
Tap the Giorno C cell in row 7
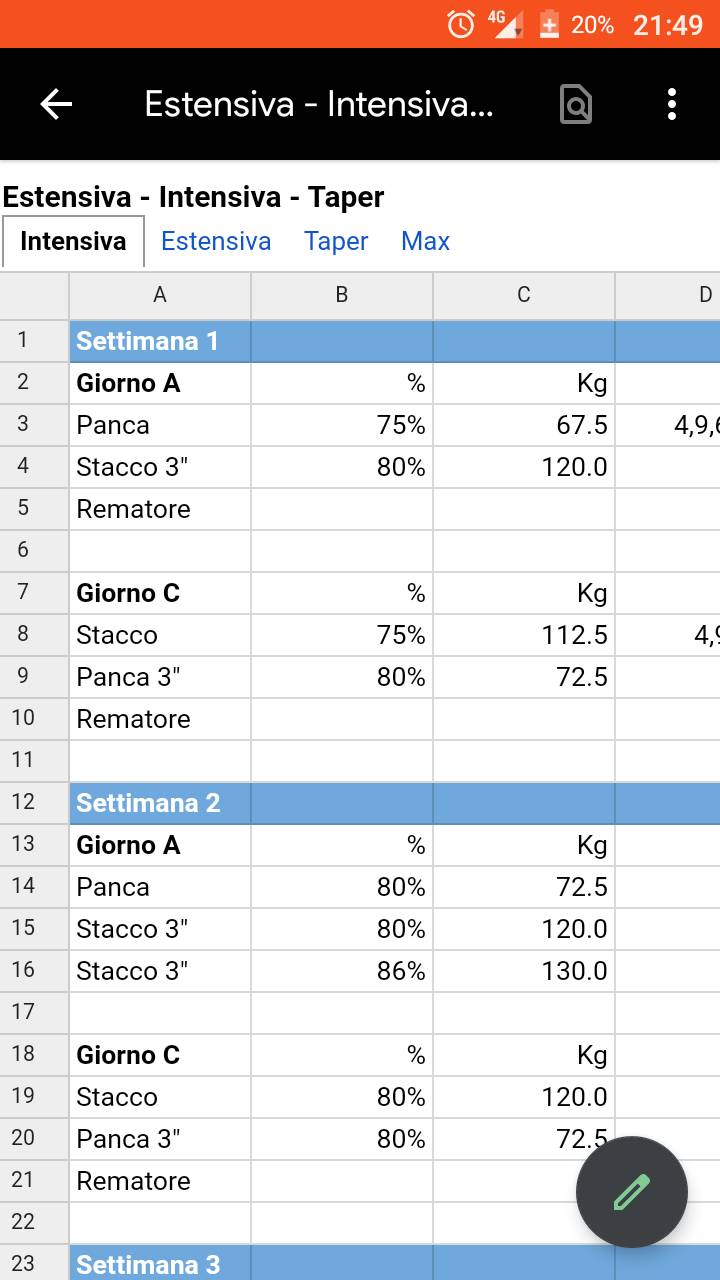[x=160, y=593]
